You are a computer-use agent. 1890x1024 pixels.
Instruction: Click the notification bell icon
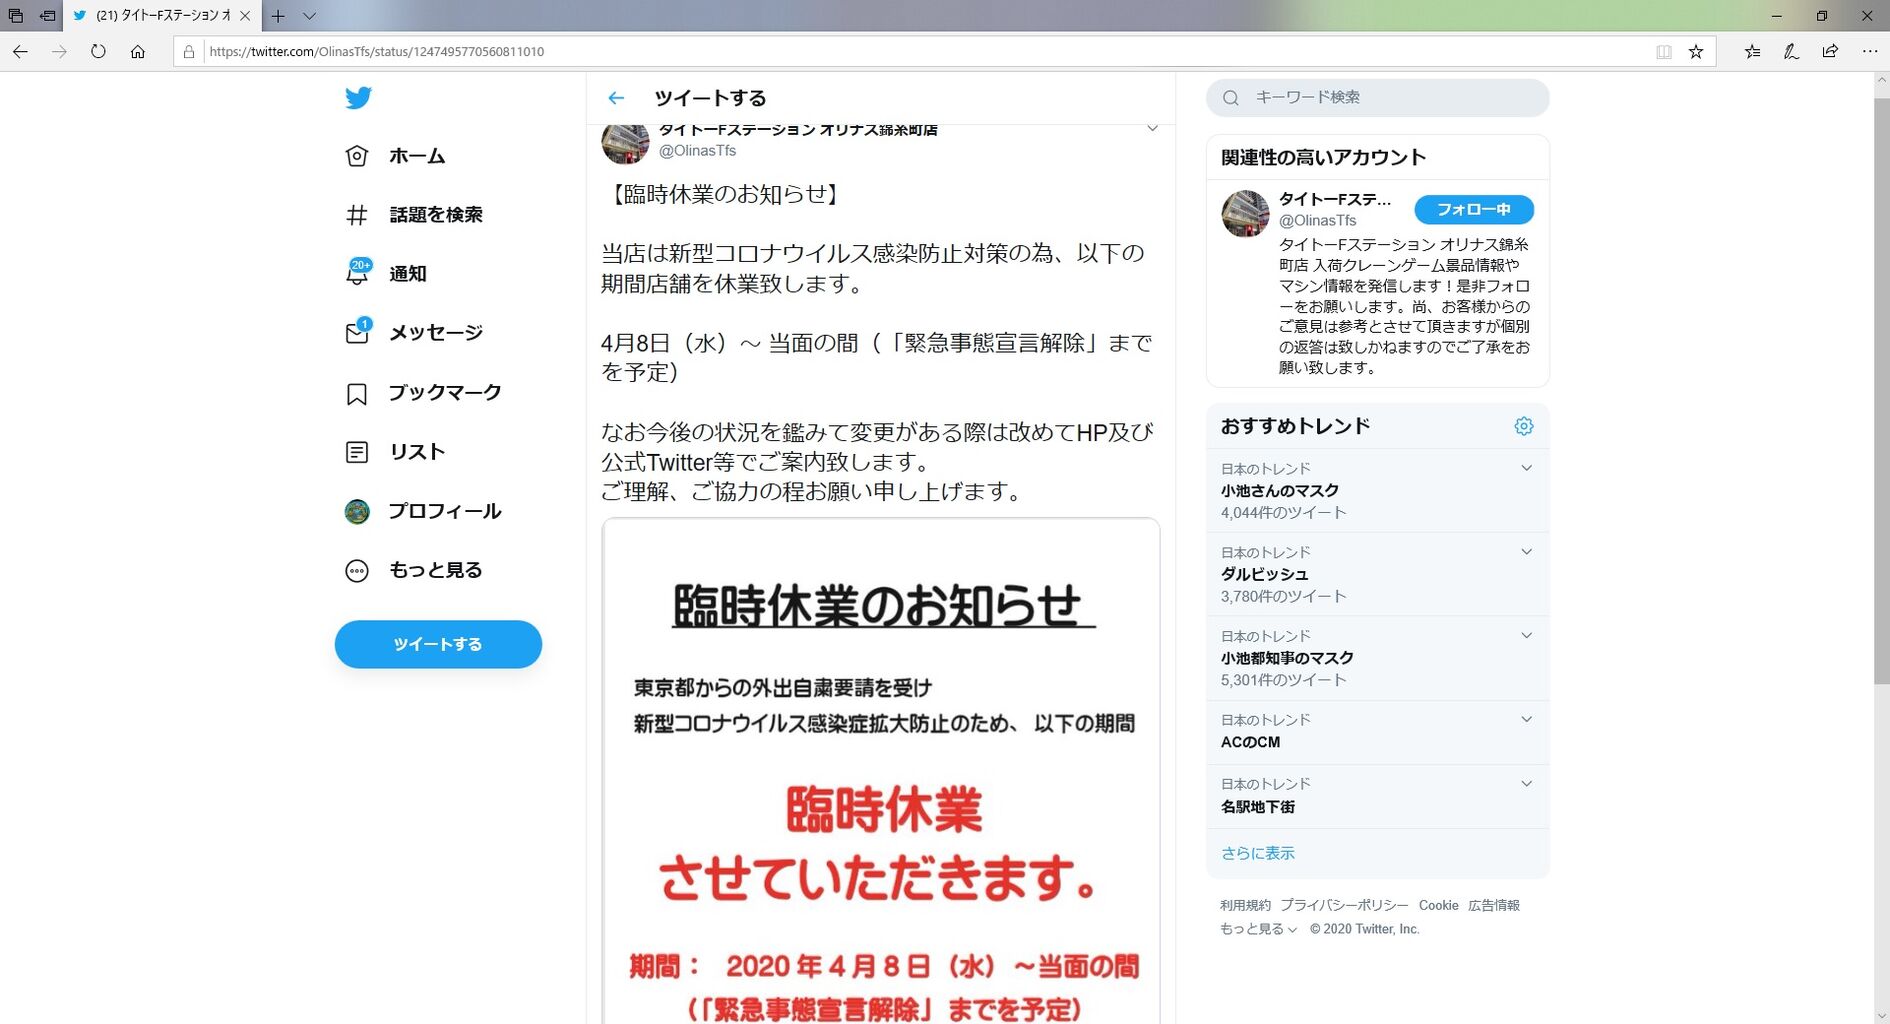click(x=357, y=273)
